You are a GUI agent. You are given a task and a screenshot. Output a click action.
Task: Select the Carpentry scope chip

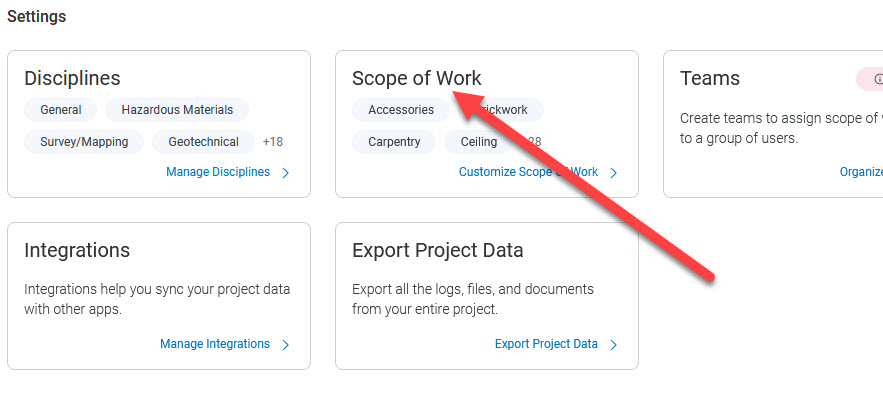[x=394, y=142]
